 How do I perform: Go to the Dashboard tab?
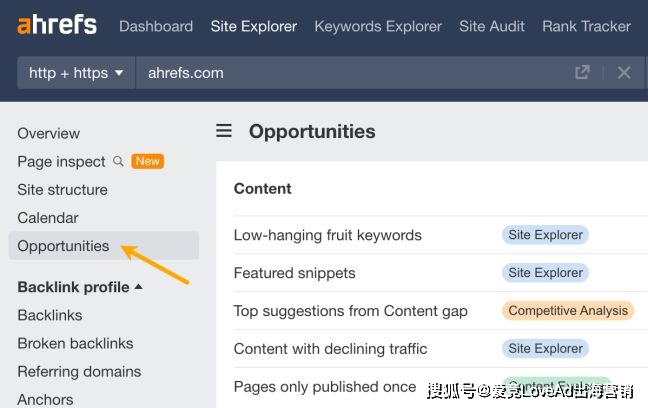pos(156,26)
